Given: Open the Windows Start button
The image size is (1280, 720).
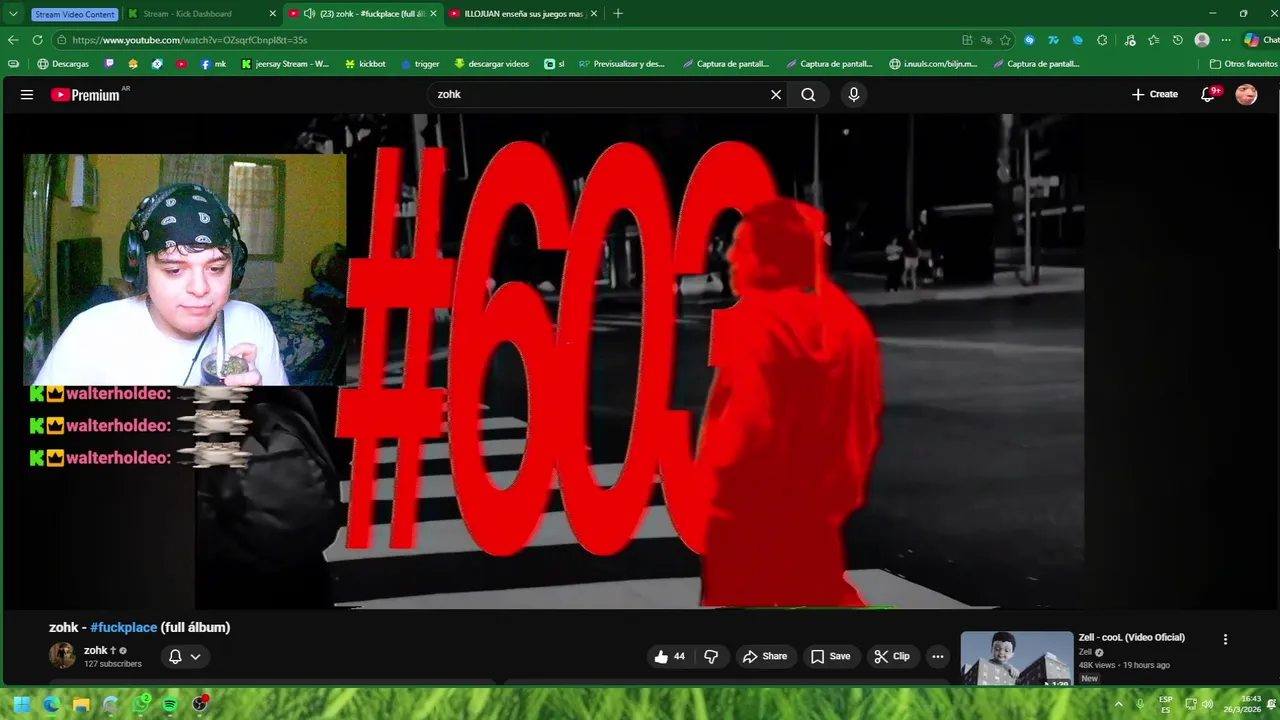Looking at the screenshot, I should [x=21, y=704].
